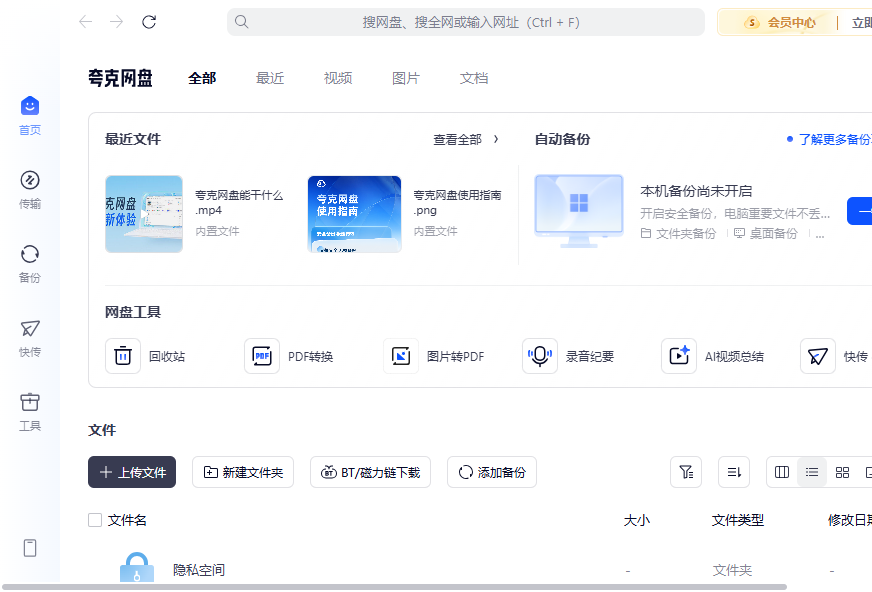Click the 上传文件 button

(132, 472)
